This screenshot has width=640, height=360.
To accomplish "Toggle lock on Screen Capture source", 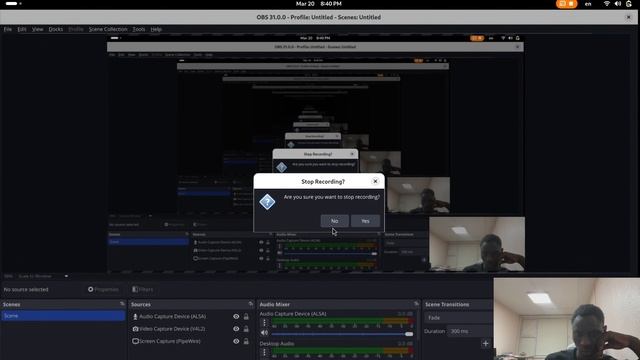I will click(x=246, y=341).
